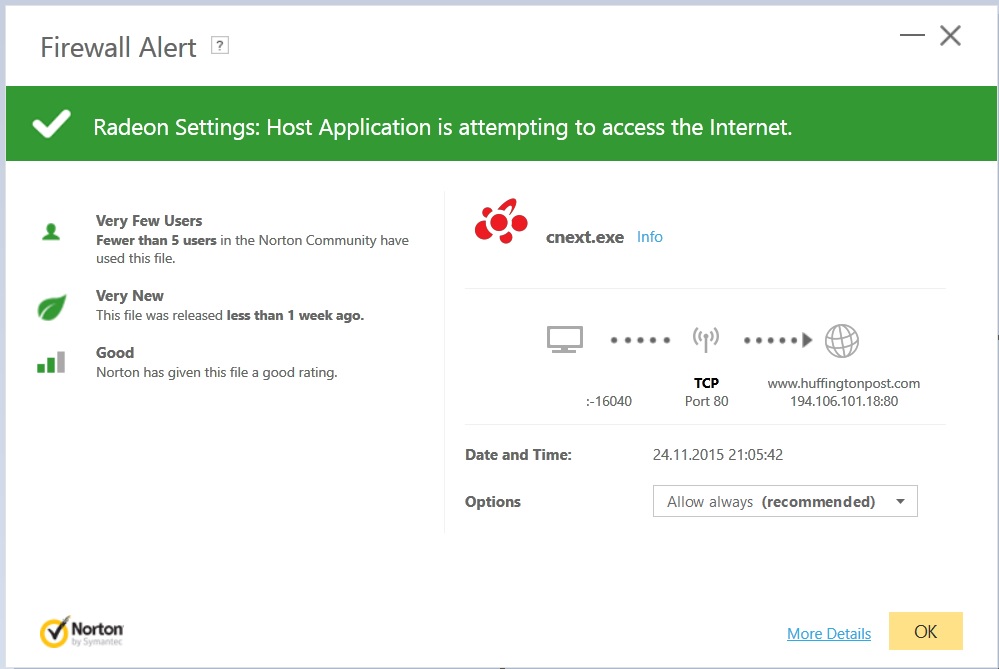The height and width of the screenshot is (669, 999).
Task: Click the white checkmark in green banner
Action: click(x=52, y=124)
